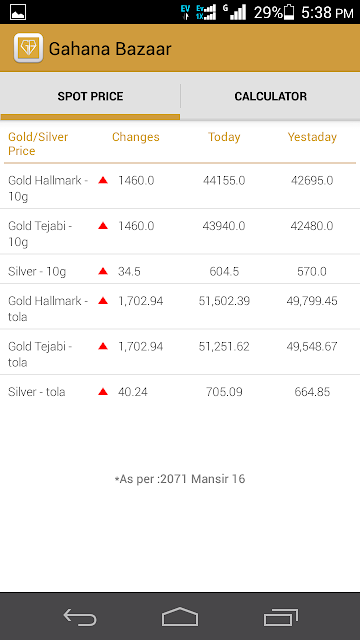Switch to the CALCULATOR tab
This screenshot has height=640, width=360.
click(x=270, y=96)
